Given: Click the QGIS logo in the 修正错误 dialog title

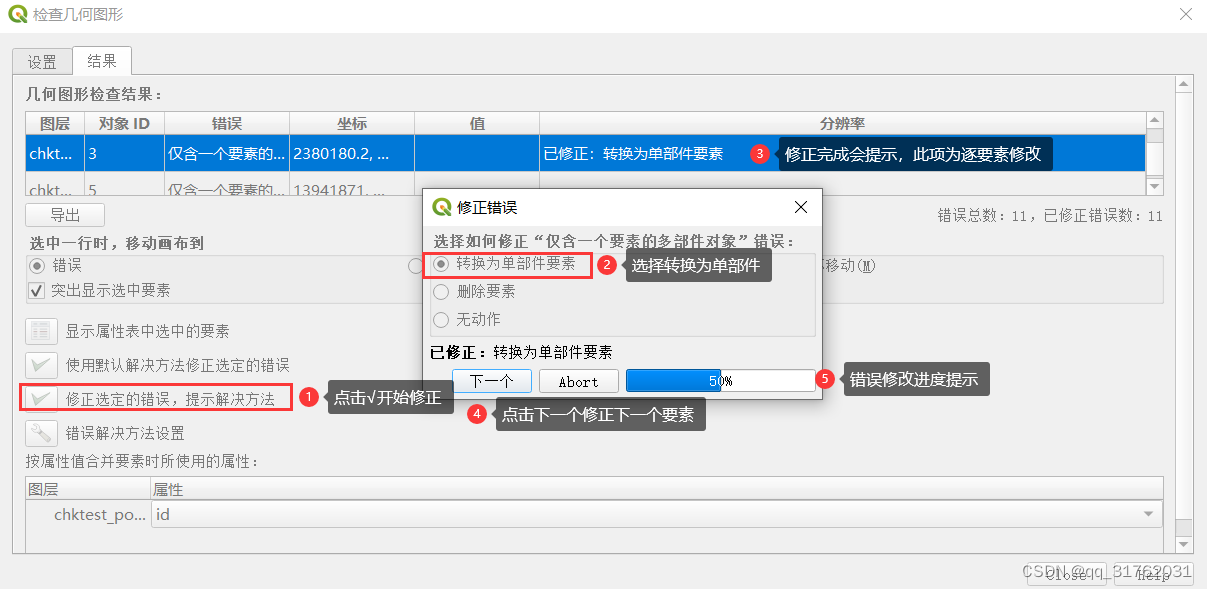Looking at the screenshot, I should [441, 207].
